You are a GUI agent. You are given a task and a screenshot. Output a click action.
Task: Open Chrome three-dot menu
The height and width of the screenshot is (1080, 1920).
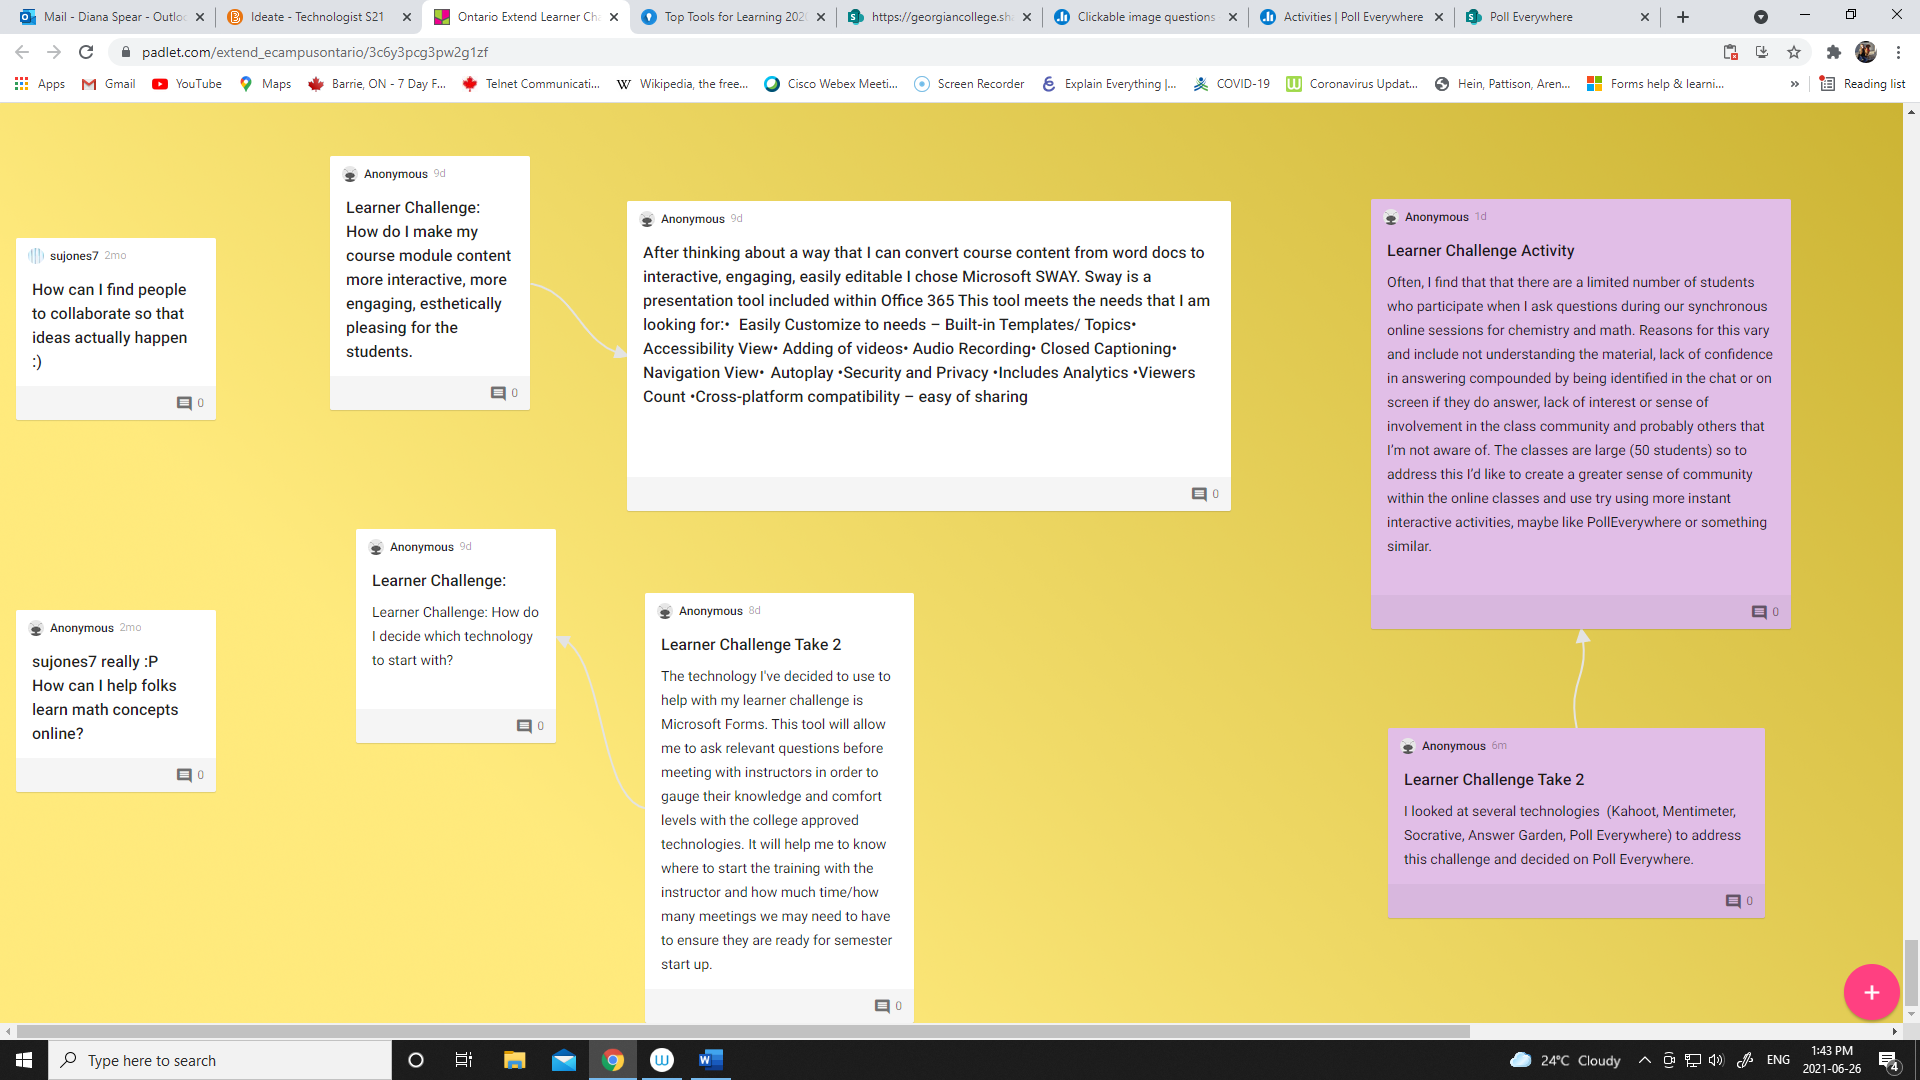click(x=1898, y=52)
